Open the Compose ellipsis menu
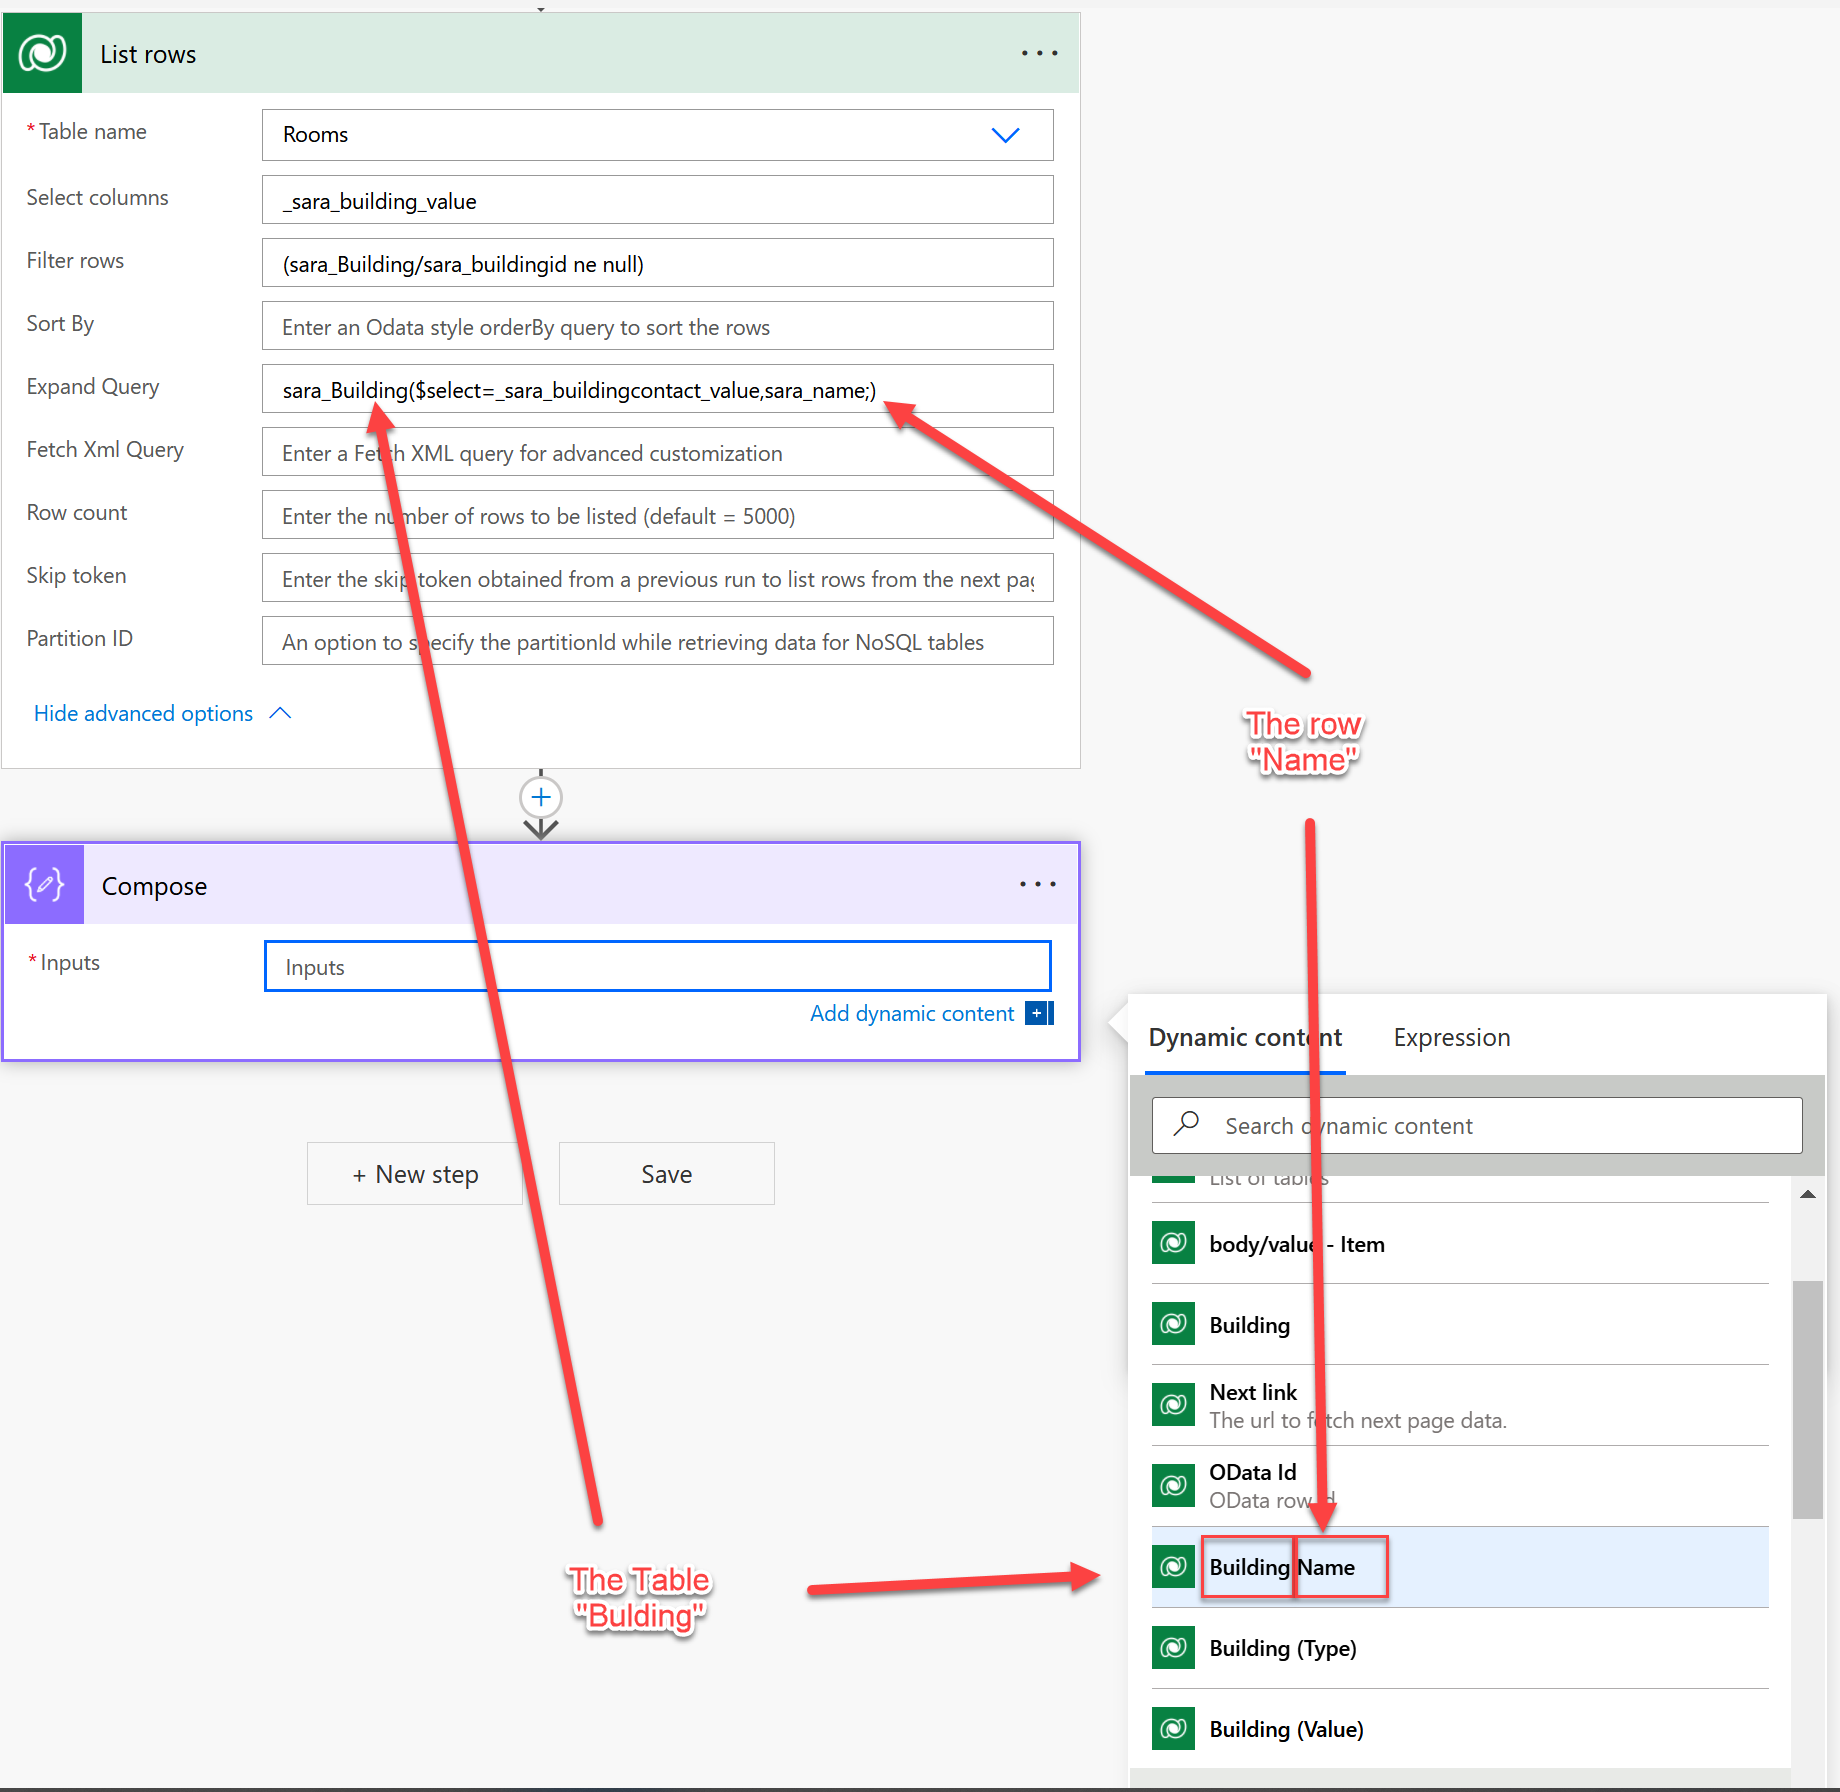Viewport: 1840px width, 1792px height. point(1037,884)
